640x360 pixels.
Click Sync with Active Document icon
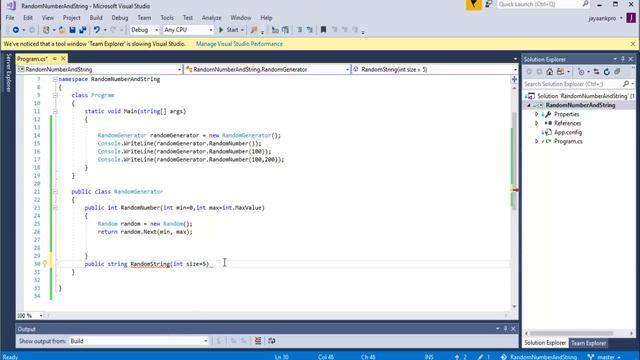click(596, 72)
